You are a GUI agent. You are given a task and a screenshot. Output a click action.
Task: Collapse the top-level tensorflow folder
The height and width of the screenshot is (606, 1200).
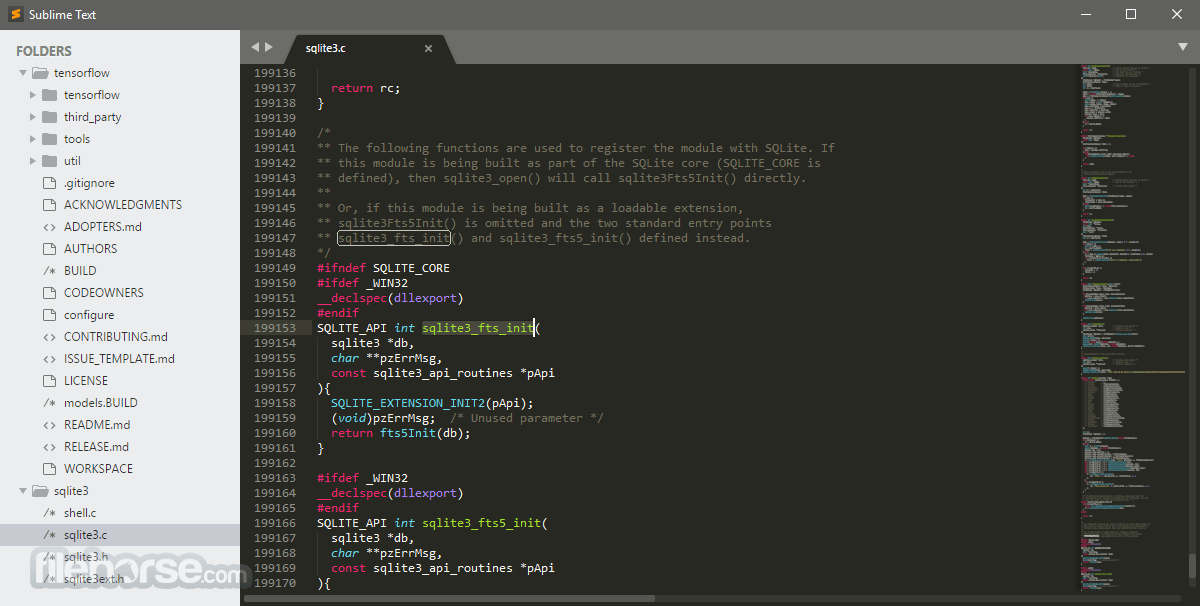click(23, 73)
